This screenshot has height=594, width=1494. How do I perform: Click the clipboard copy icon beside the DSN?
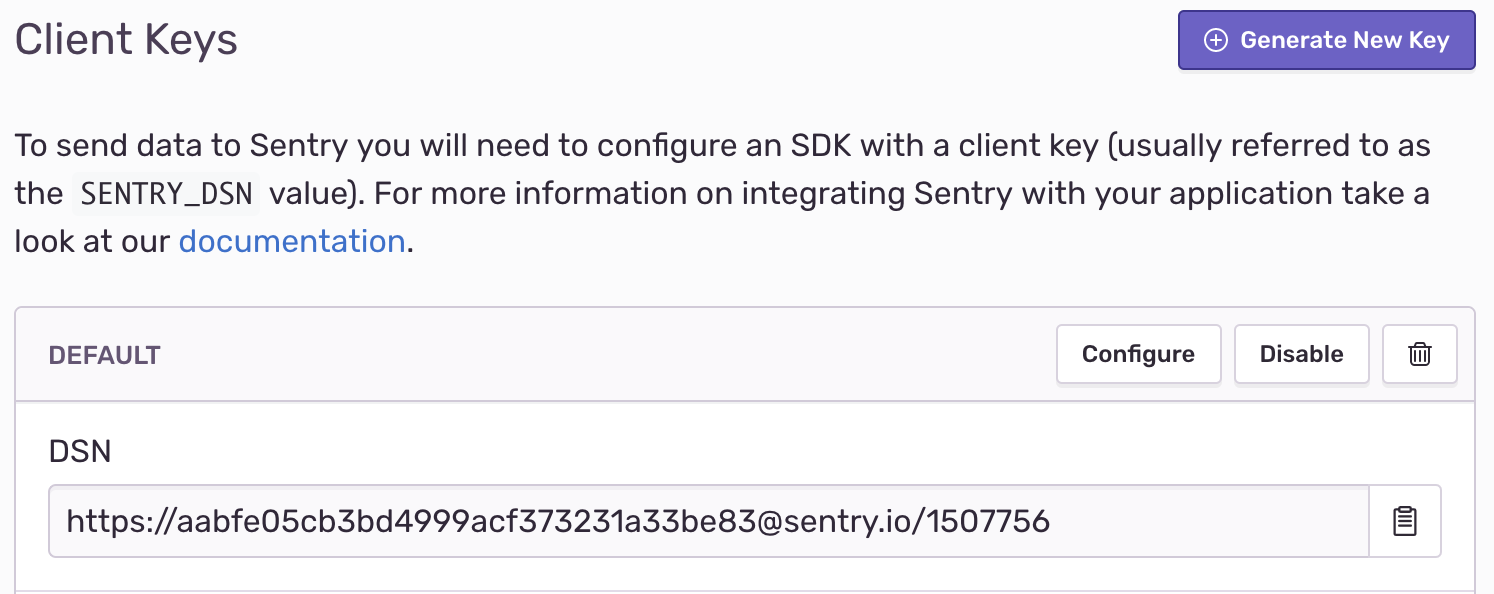1404,521
